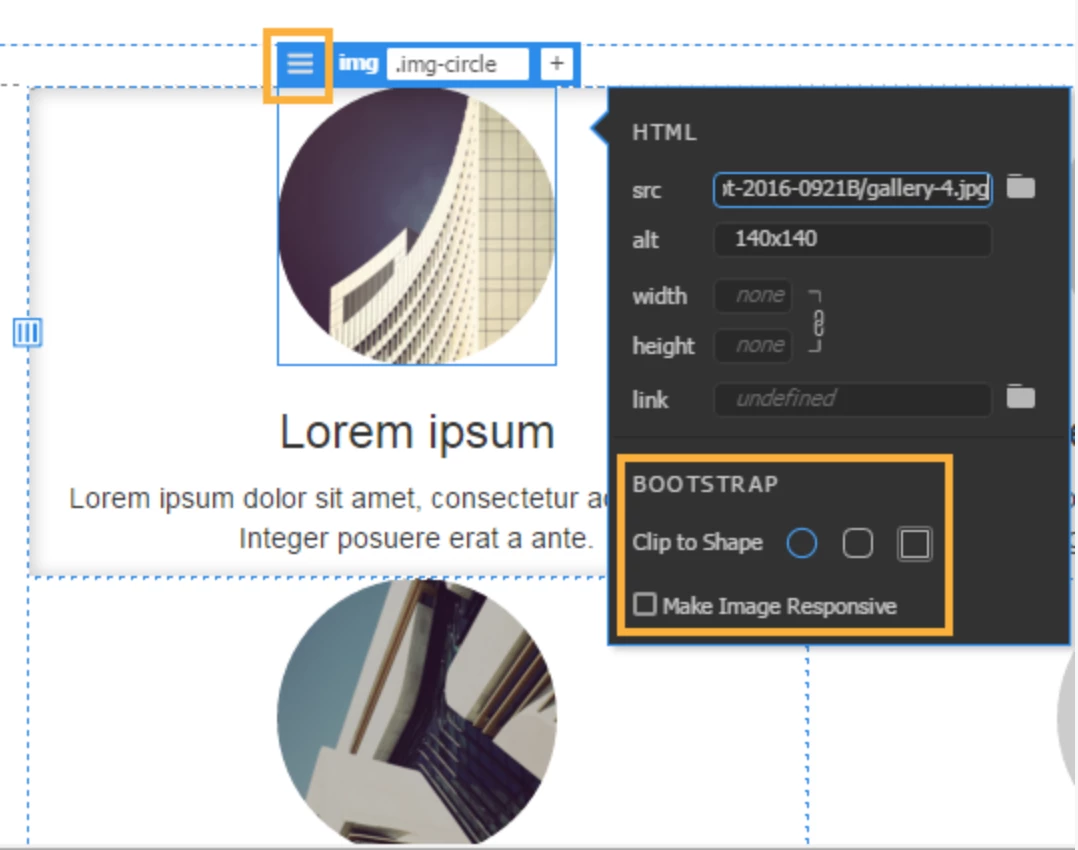This screenshot has height=850, width=1078.
Task: Browse for the src image file
Action: pyautogui.click(x=1021, y=187)
